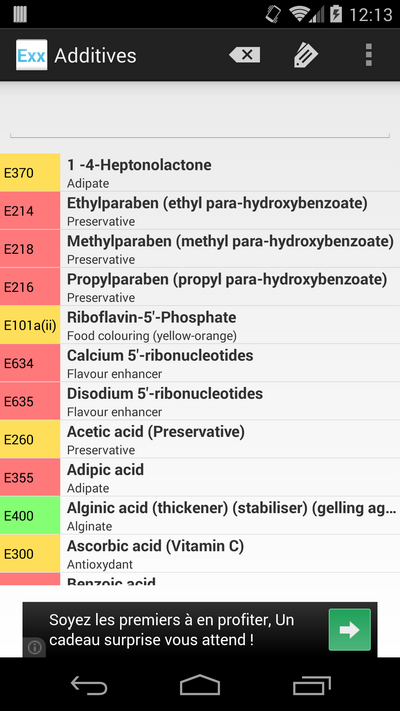
Task: Open the three-dot overflow menu
Action: point(369,55)
